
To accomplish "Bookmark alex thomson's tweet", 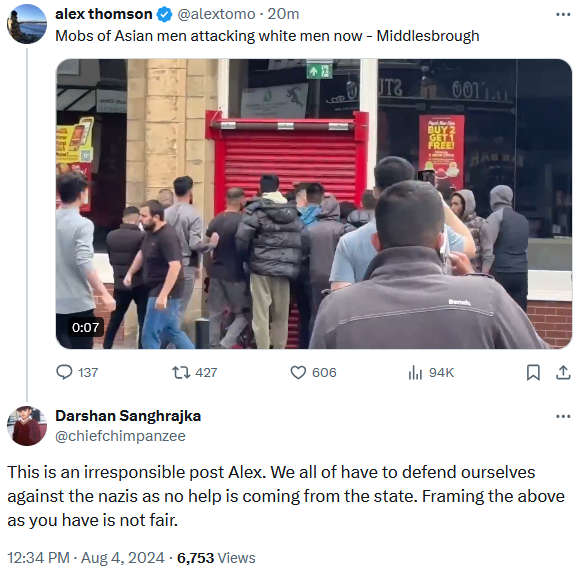I will (533, 372).
